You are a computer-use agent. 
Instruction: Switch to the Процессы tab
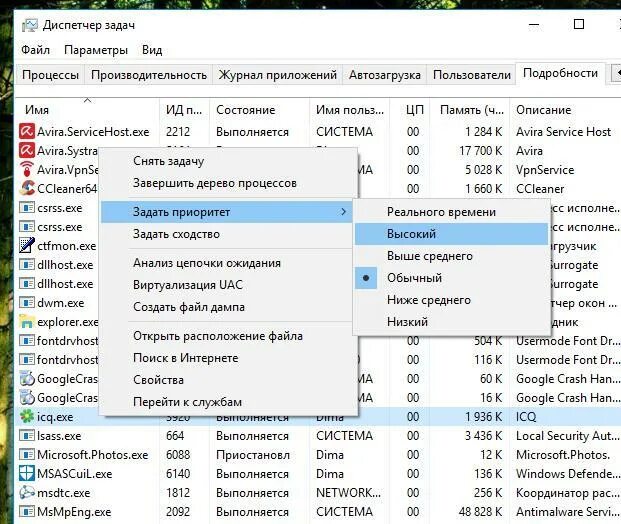click(x=50, y=75)
